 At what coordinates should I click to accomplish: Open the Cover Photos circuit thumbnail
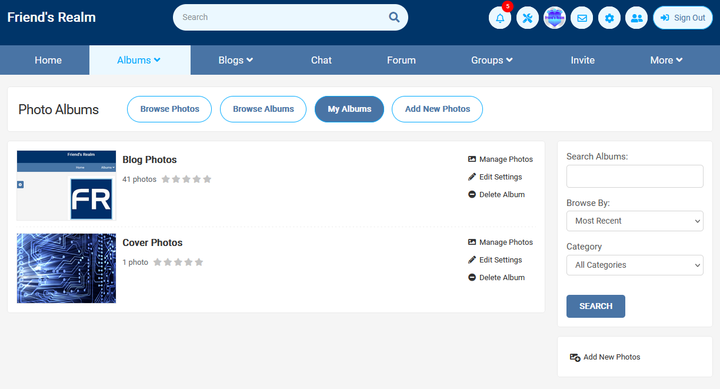[66, 268]
